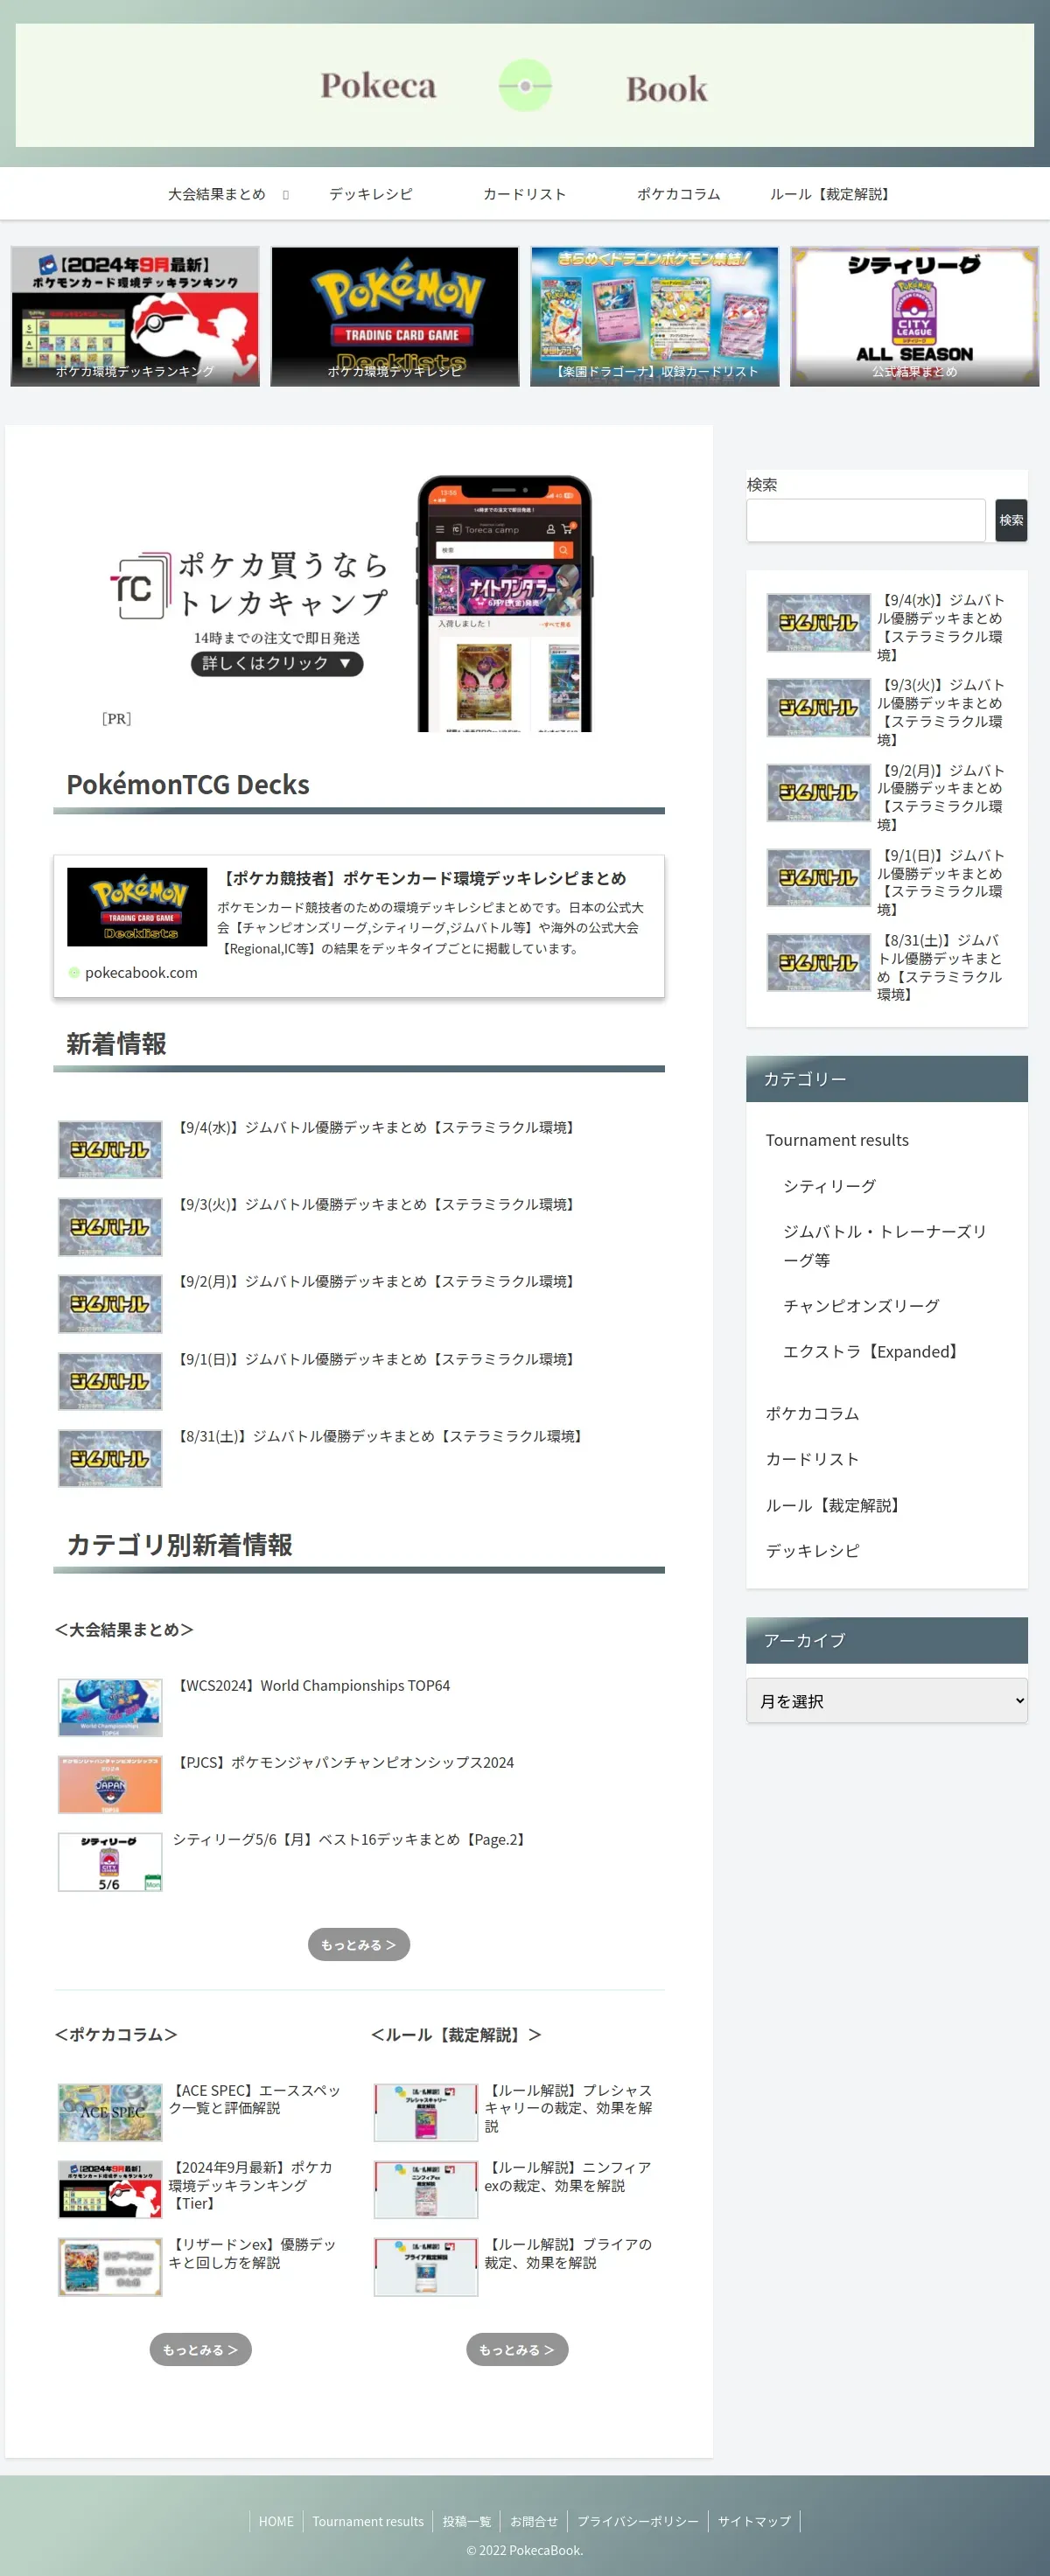Open 新着情報 【9/2(月)】ジムバトル優勝デッキまとめ article
This screenshot has width=1050, height=2576.
tap(376, 1281)
